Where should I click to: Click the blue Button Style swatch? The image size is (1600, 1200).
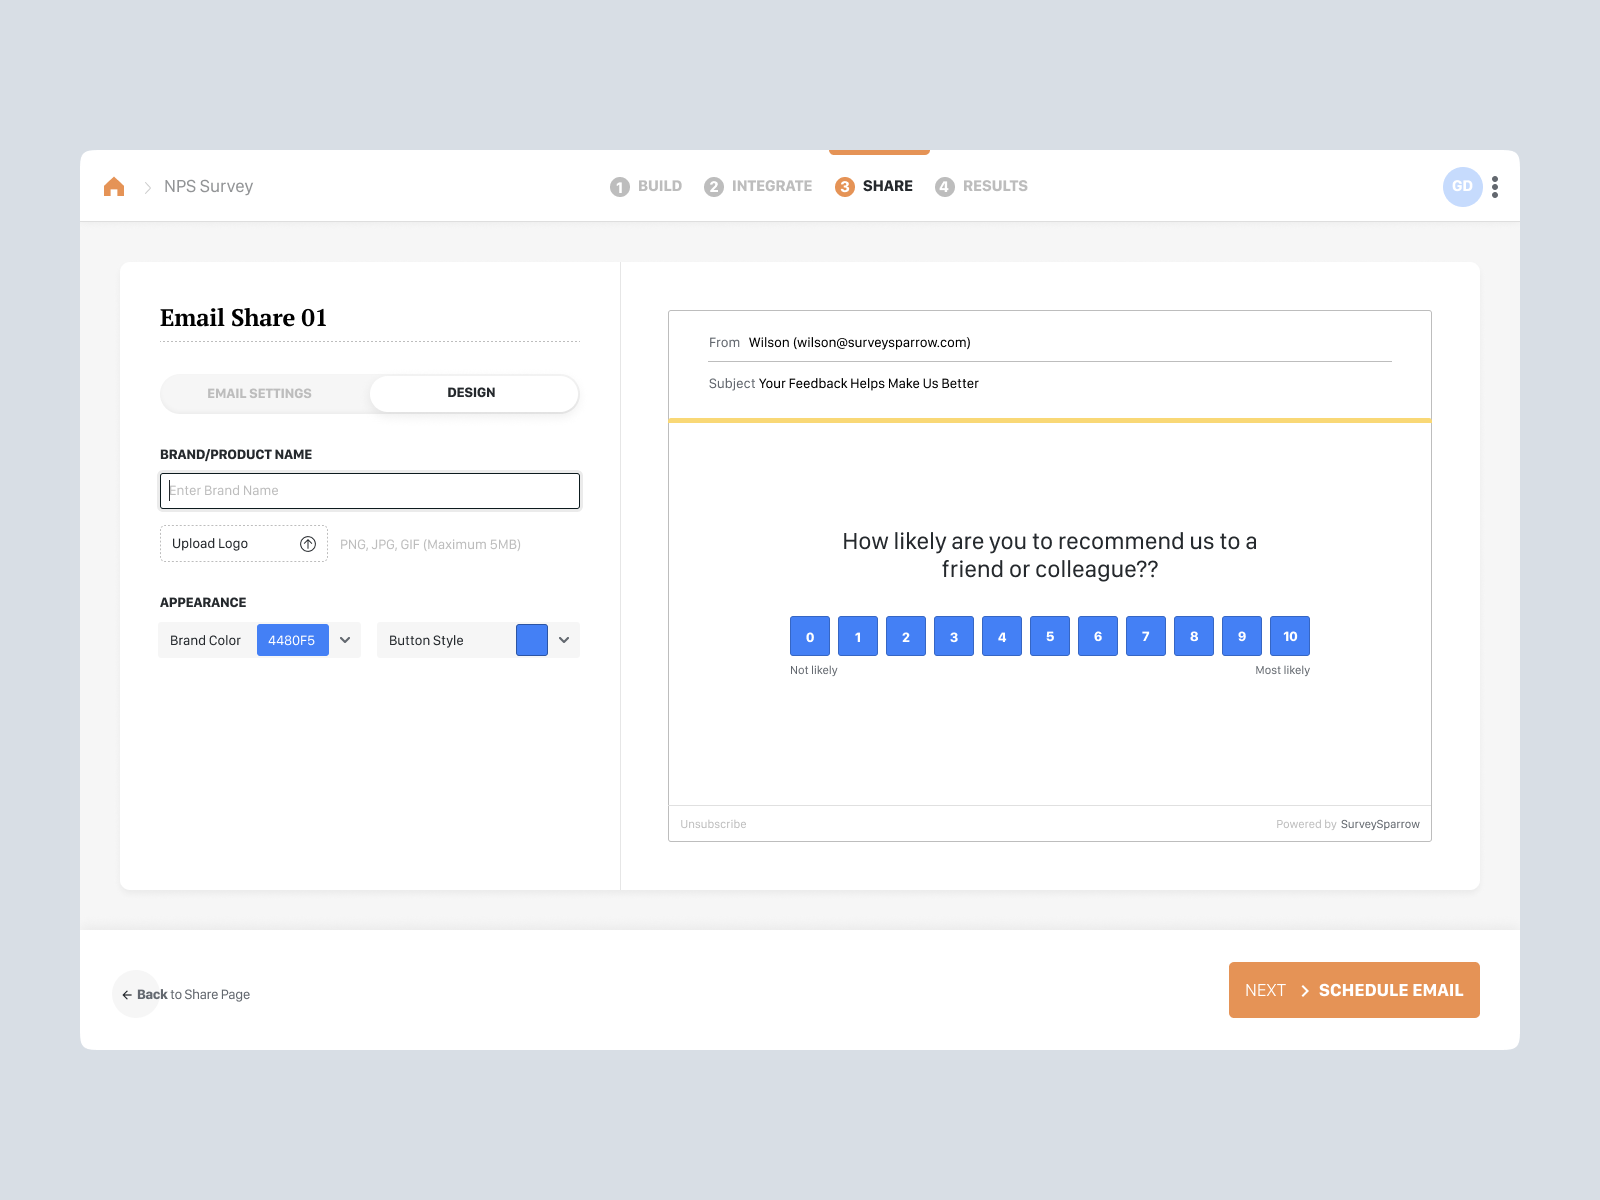coord(532,640)
